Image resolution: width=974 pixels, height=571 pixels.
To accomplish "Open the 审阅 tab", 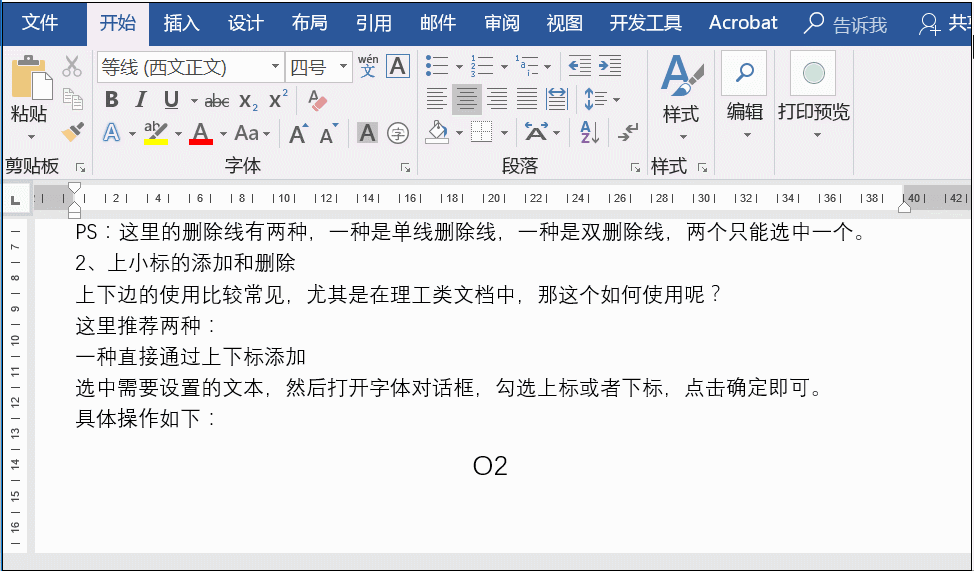I will 501,23.
